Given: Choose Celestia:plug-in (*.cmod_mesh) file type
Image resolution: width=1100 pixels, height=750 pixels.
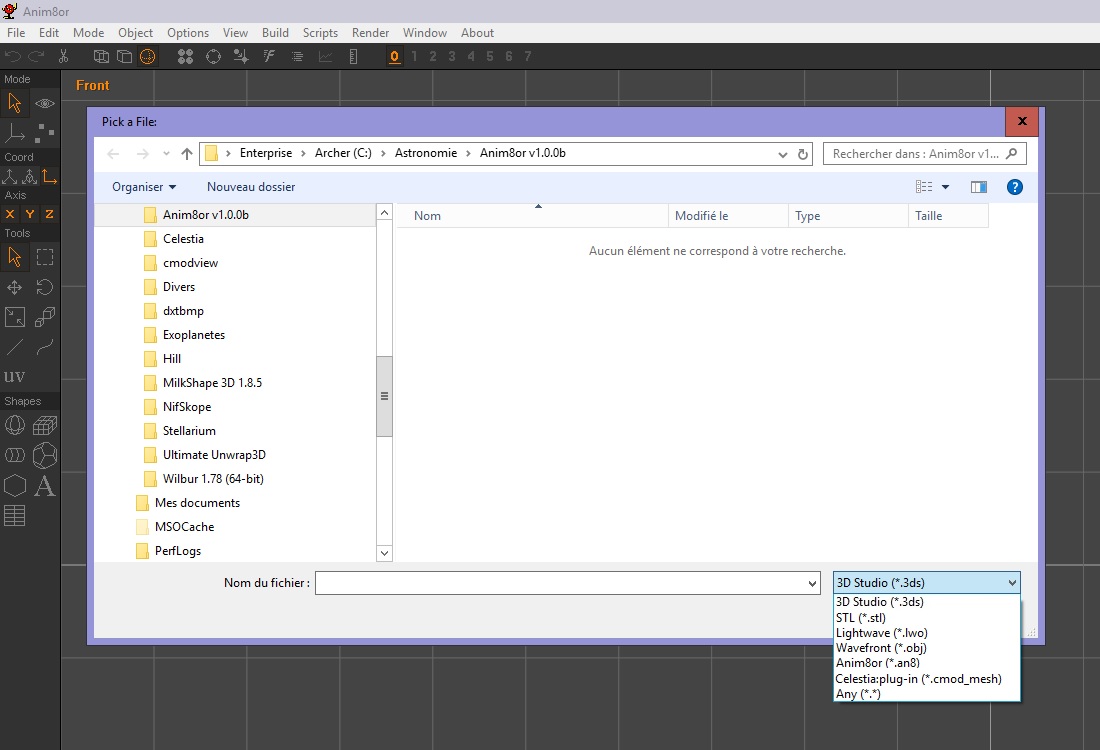Looking at the screenshot, I should [926, 678].
